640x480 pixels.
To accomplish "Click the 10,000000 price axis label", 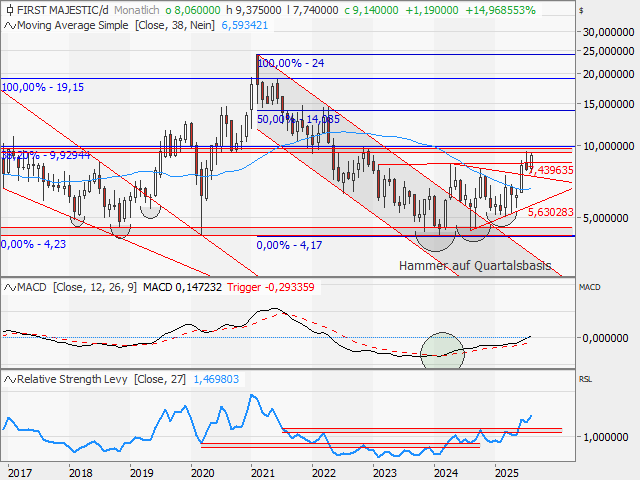I will click(x=609, y=146).
